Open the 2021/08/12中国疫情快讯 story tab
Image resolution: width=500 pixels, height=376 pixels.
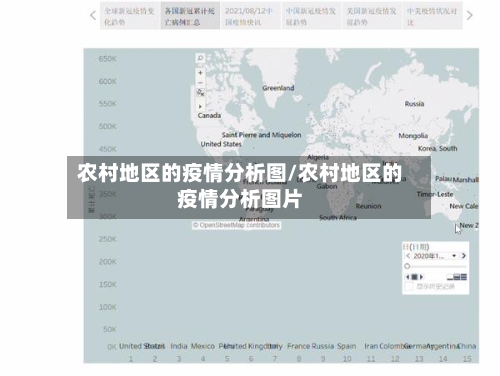pos(251,16)
